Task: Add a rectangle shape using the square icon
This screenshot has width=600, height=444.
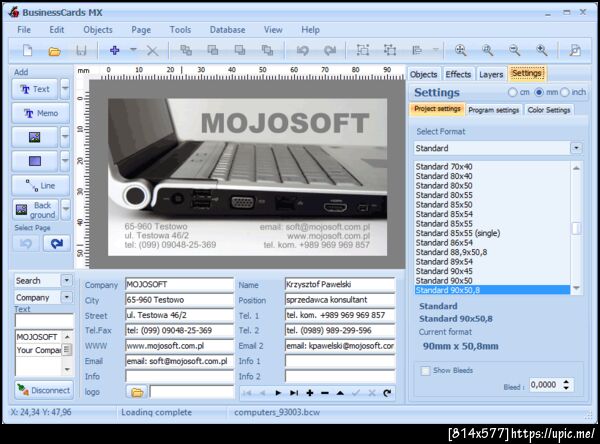Action: click(x=35, y=161)
